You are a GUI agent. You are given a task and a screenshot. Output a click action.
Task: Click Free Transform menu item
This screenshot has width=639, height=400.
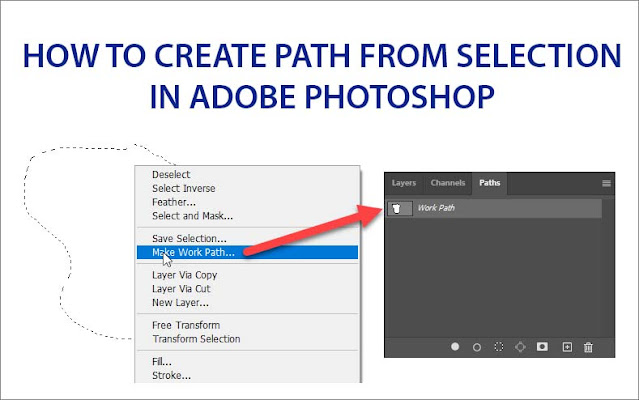186,325
